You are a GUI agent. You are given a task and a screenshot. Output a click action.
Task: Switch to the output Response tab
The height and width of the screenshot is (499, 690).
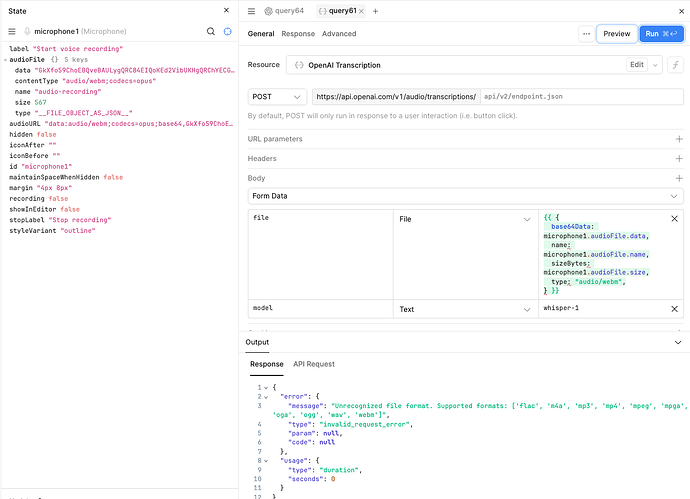click(267, 364)
